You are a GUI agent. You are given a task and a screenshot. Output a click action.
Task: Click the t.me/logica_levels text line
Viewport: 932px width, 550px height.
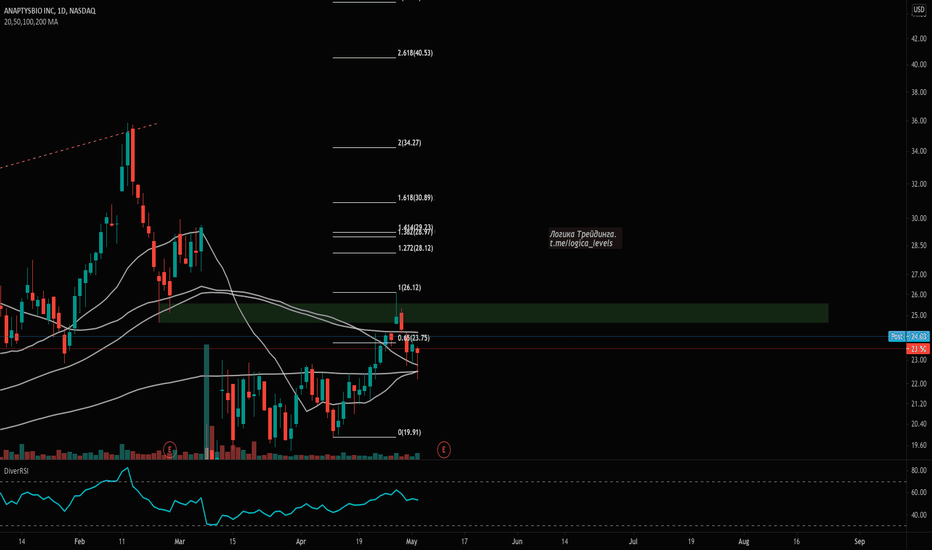point(581,243)
